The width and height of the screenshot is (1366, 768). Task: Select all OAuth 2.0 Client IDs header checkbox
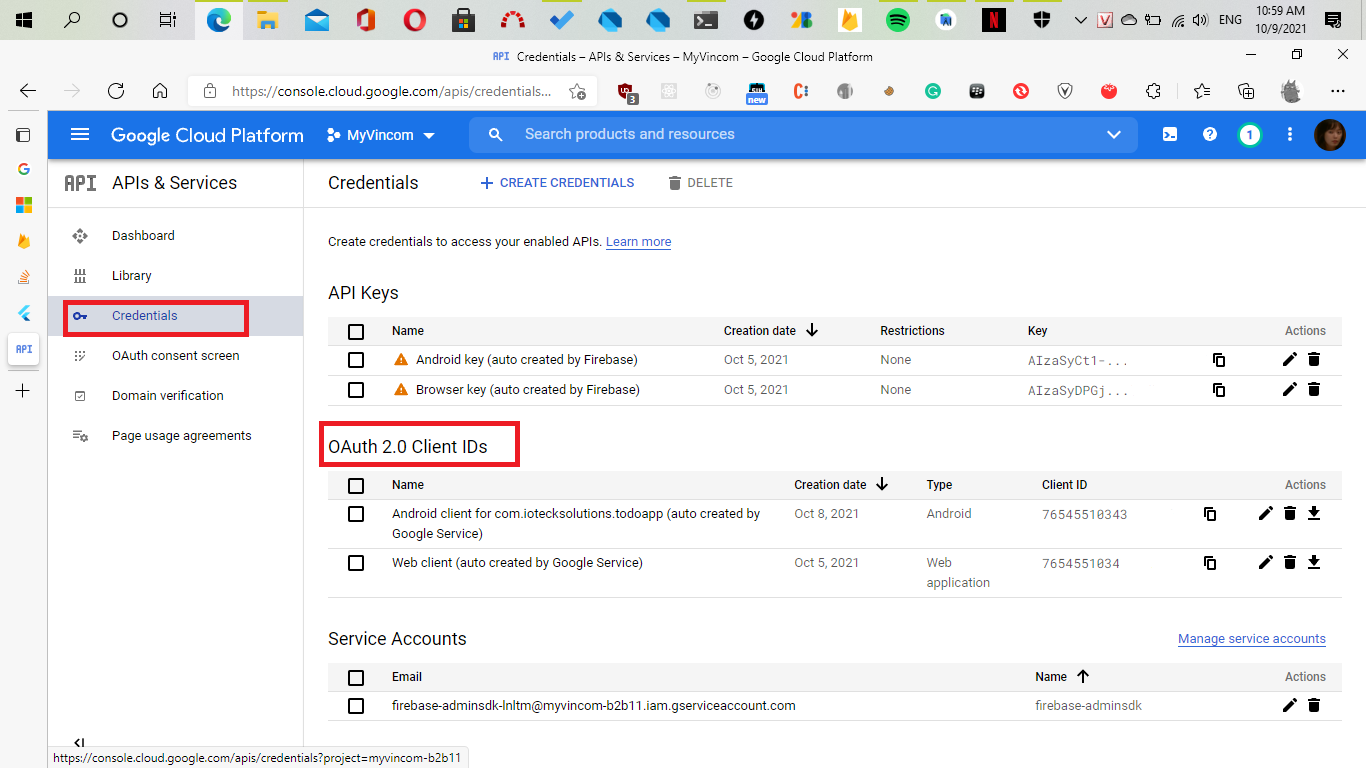[x=356, y=486]
